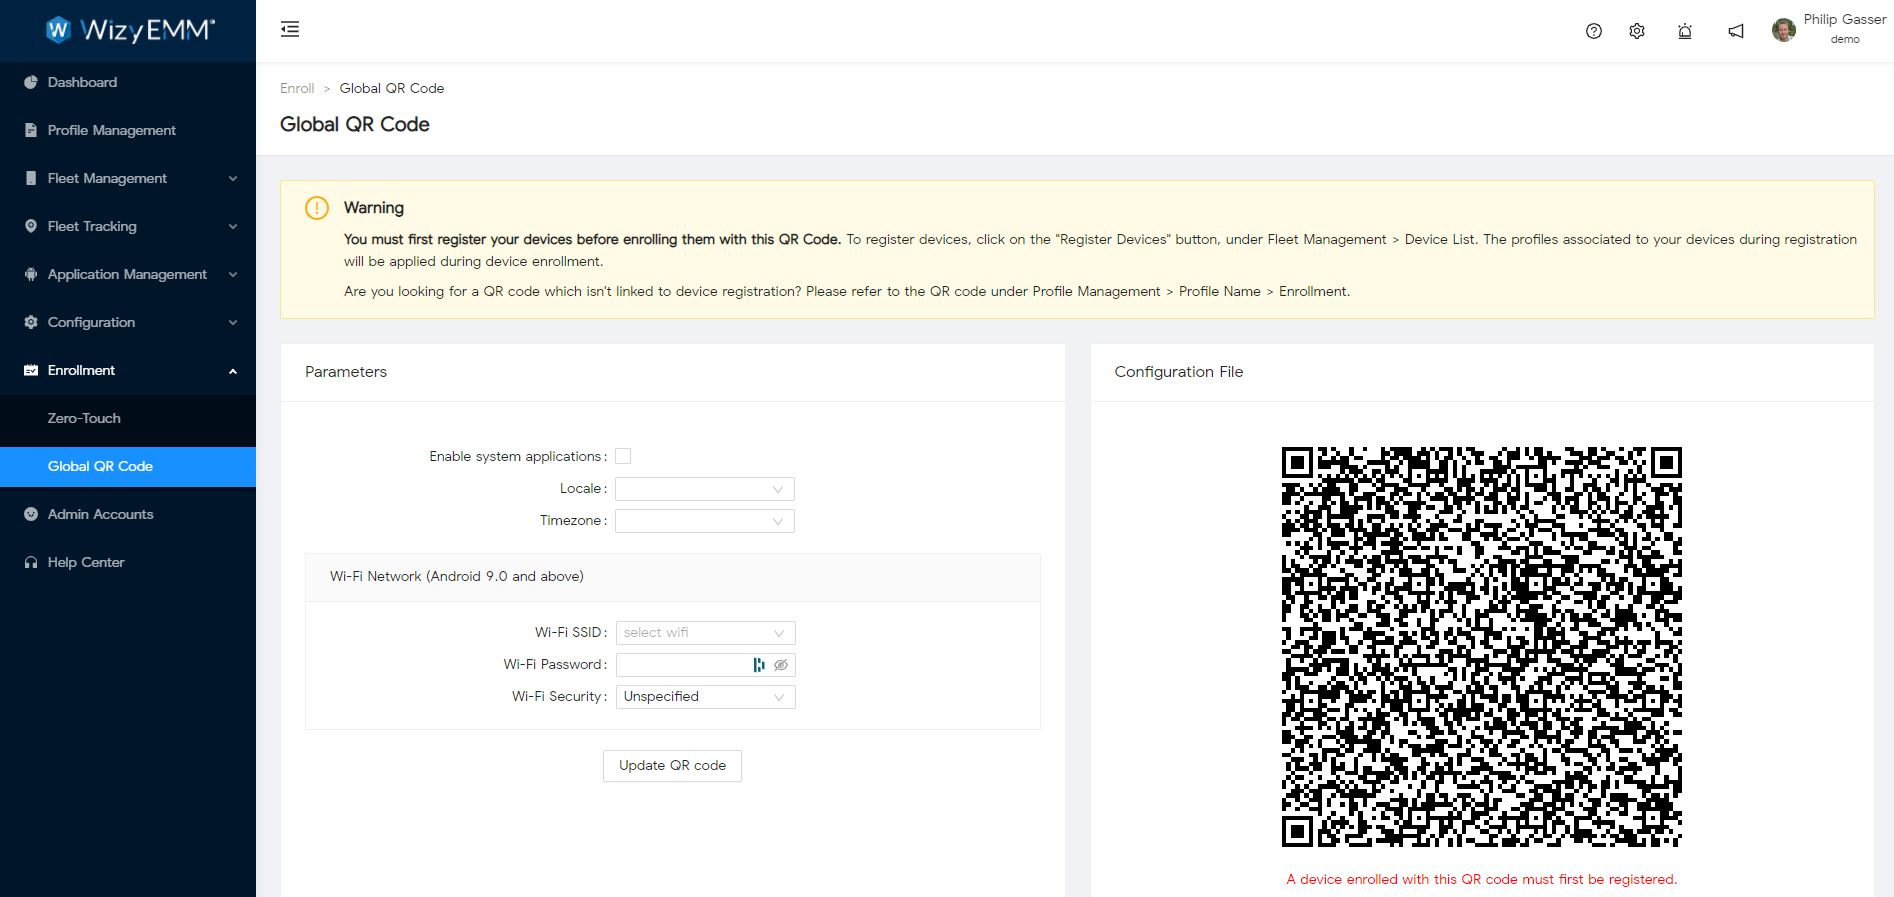This screenshot has height=897, width=1894.
Task: Open Admin Accounts menu item
Action: coord(128,514)
